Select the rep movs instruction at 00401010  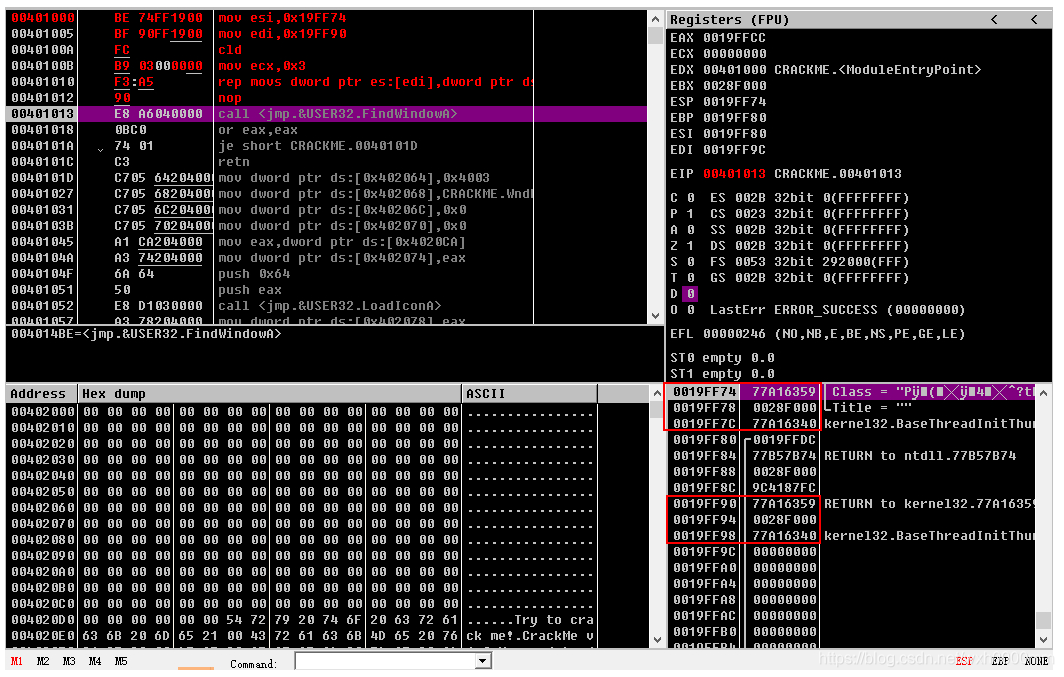click(326, 82)
